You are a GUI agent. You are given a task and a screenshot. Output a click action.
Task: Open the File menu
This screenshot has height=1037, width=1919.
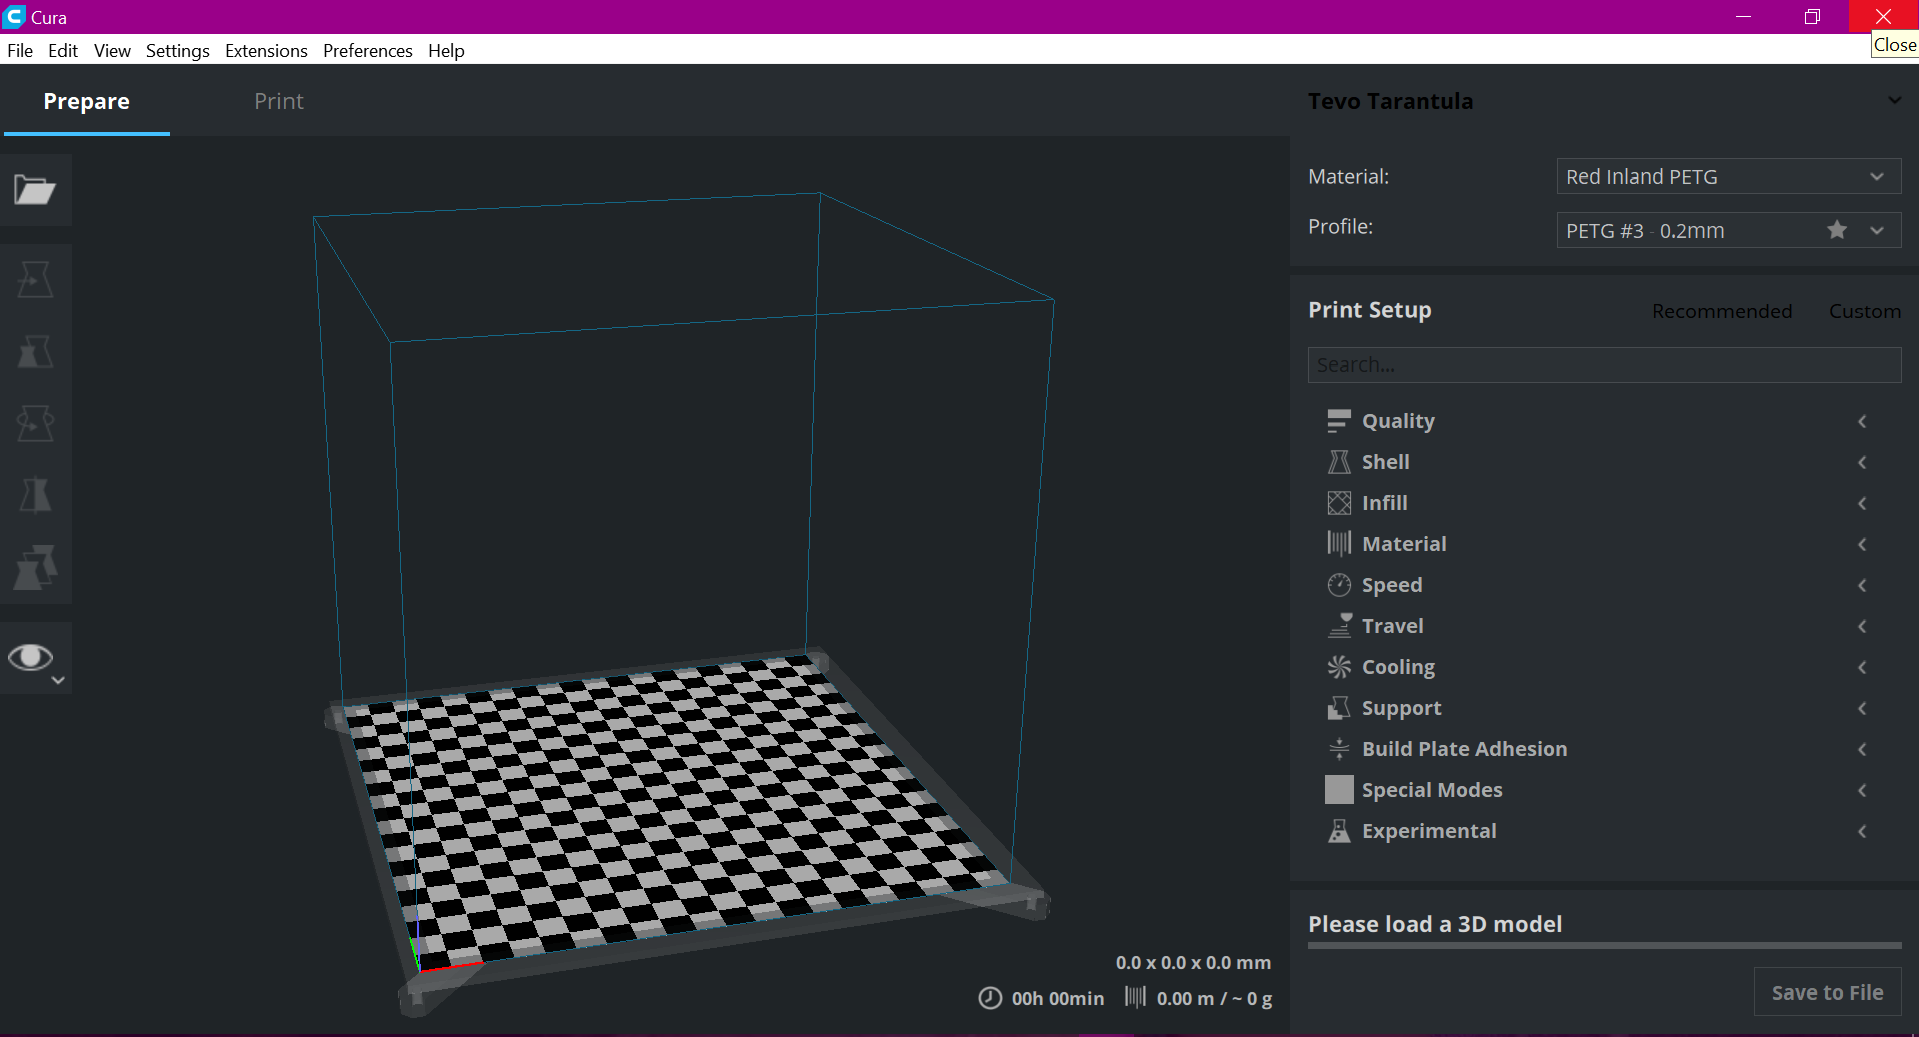coord(20,50)
